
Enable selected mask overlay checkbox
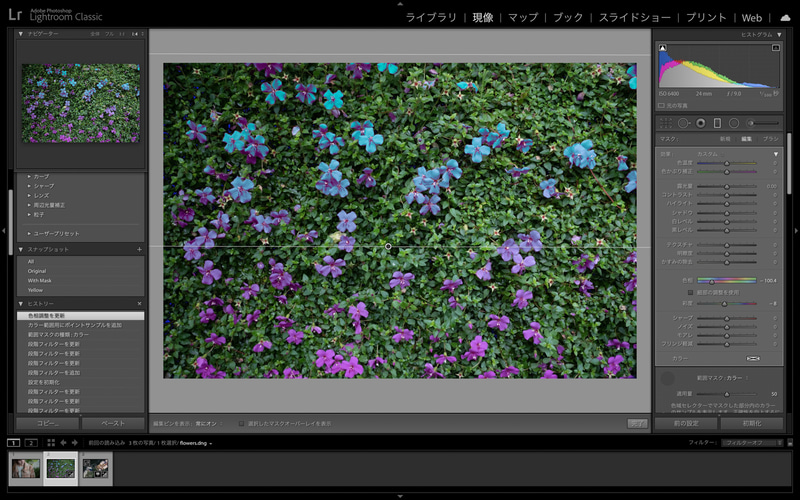pos(241,423)
